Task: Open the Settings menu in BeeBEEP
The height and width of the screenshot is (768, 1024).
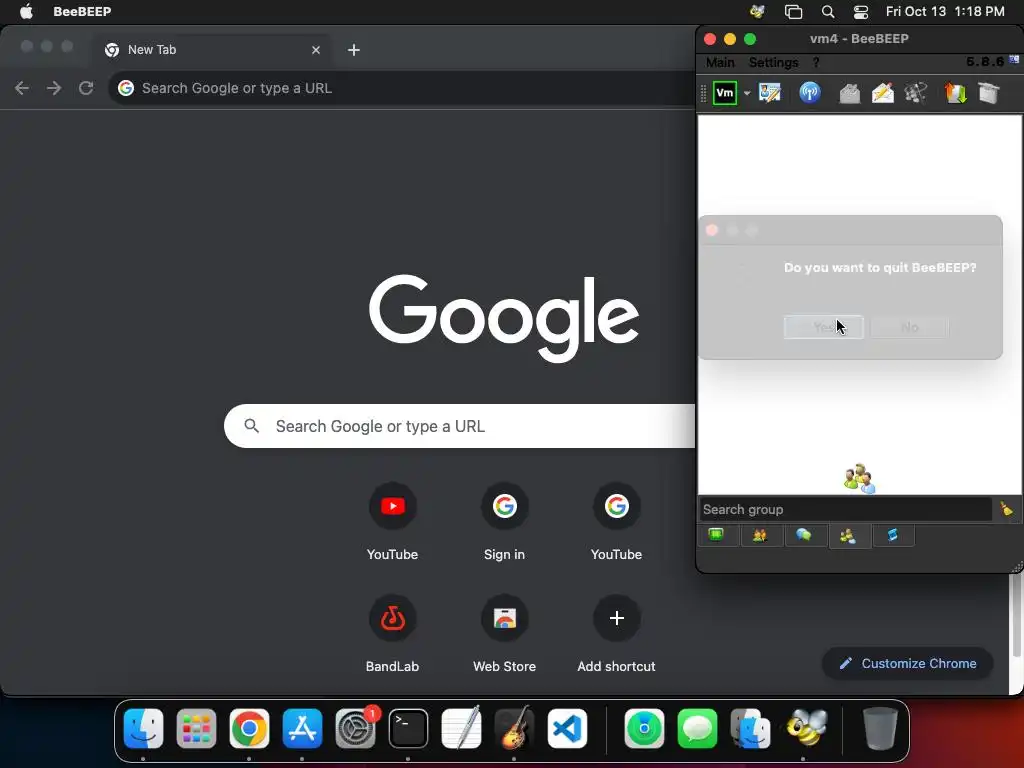Action: tap(773, 62)
